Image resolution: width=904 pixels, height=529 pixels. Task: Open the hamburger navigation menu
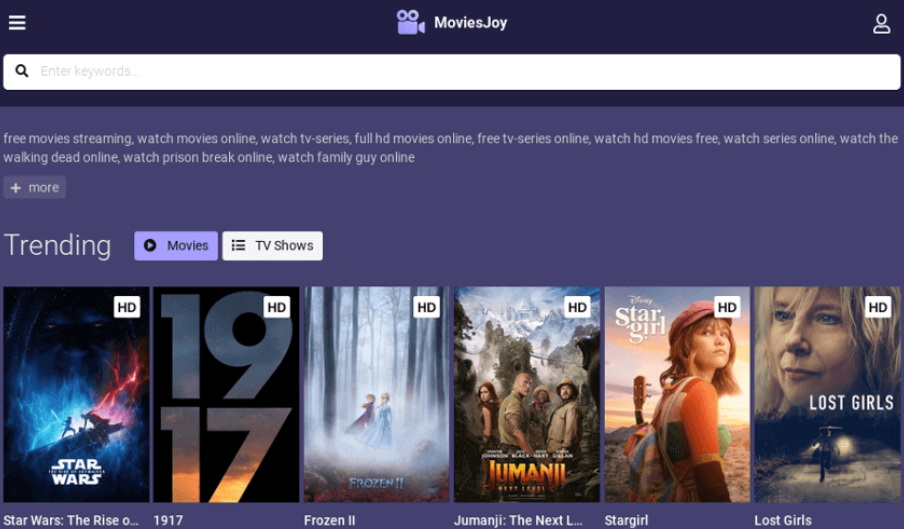click(17, 23)
